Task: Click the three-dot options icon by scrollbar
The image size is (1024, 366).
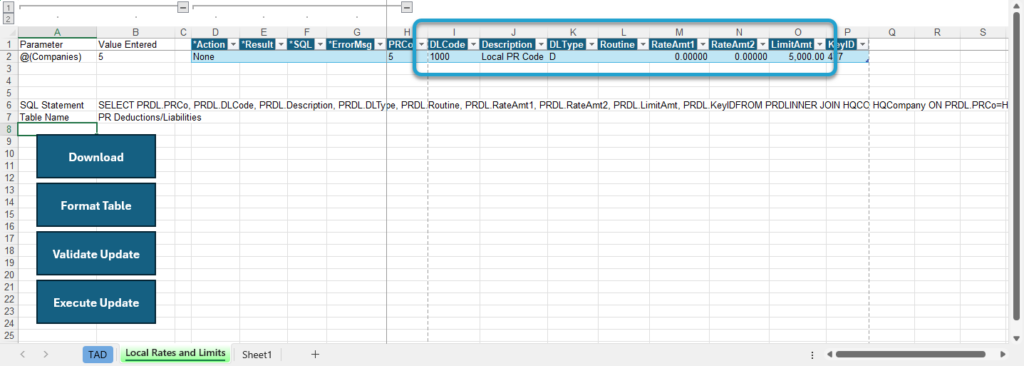Action: (812, 354)
